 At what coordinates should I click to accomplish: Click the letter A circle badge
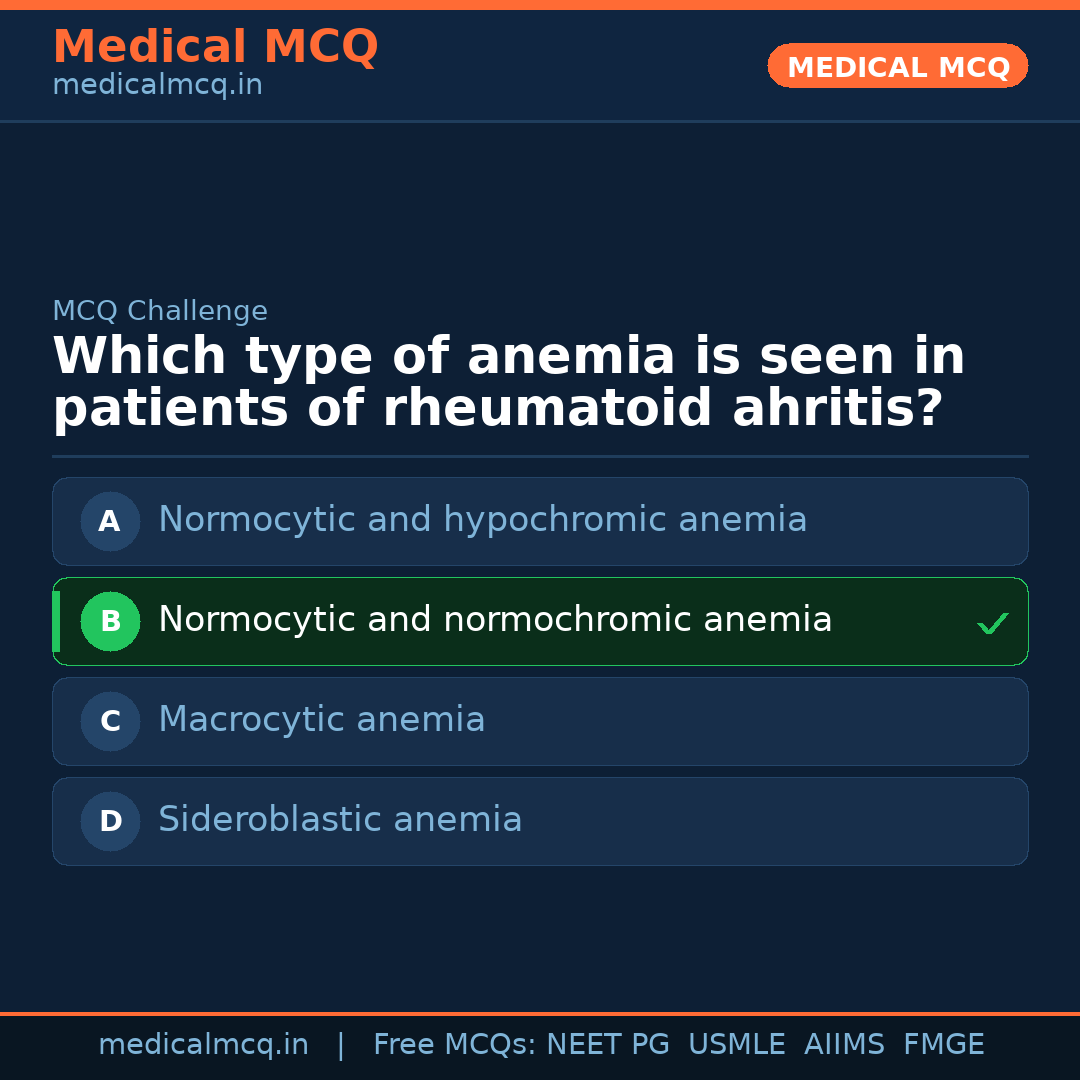[x=110, y=521]
